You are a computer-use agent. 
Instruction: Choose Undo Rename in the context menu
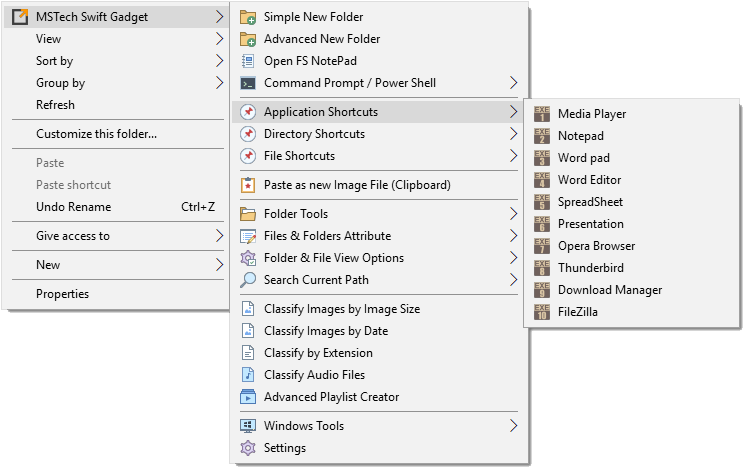tap(73, 207)
